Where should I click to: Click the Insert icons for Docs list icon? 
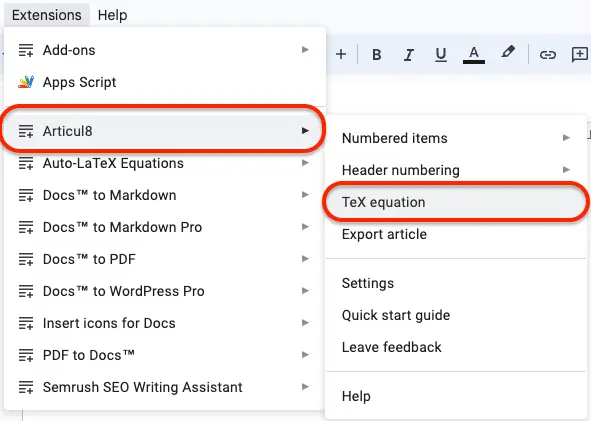coord(26,323)
